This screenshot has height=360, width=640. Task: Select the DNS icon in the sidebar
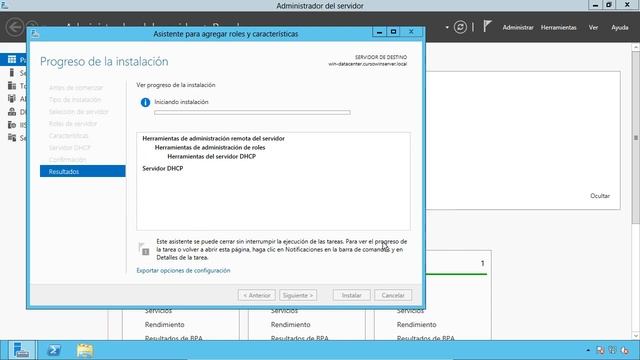(x=12, y=112)
